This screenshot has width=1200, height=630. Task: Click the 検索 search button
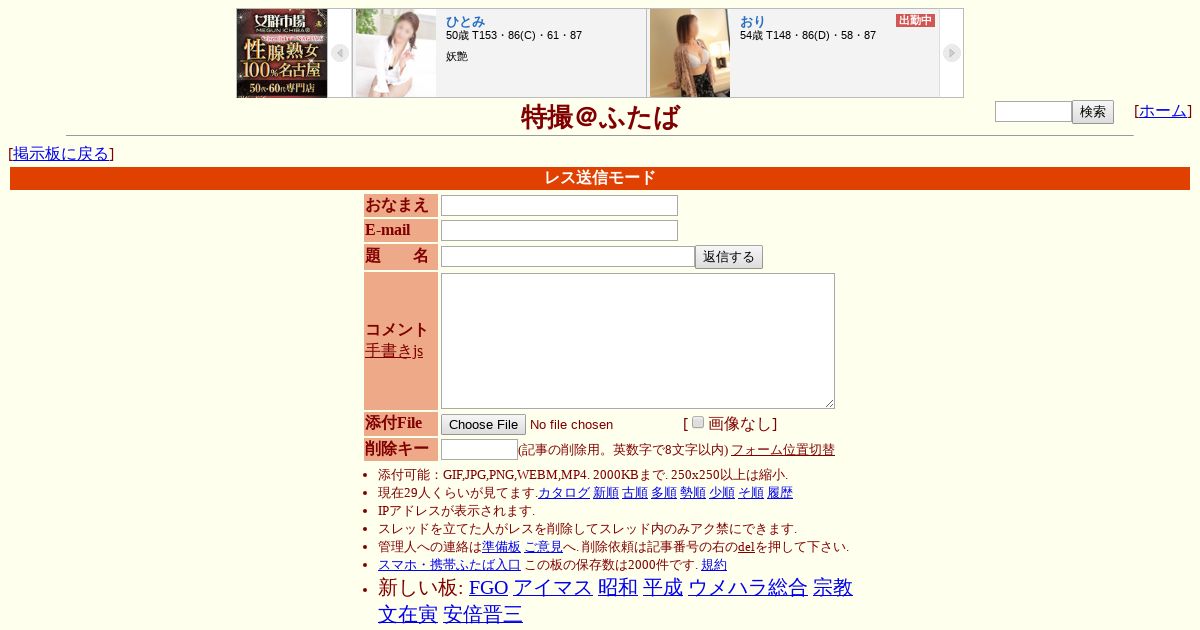1093,112
